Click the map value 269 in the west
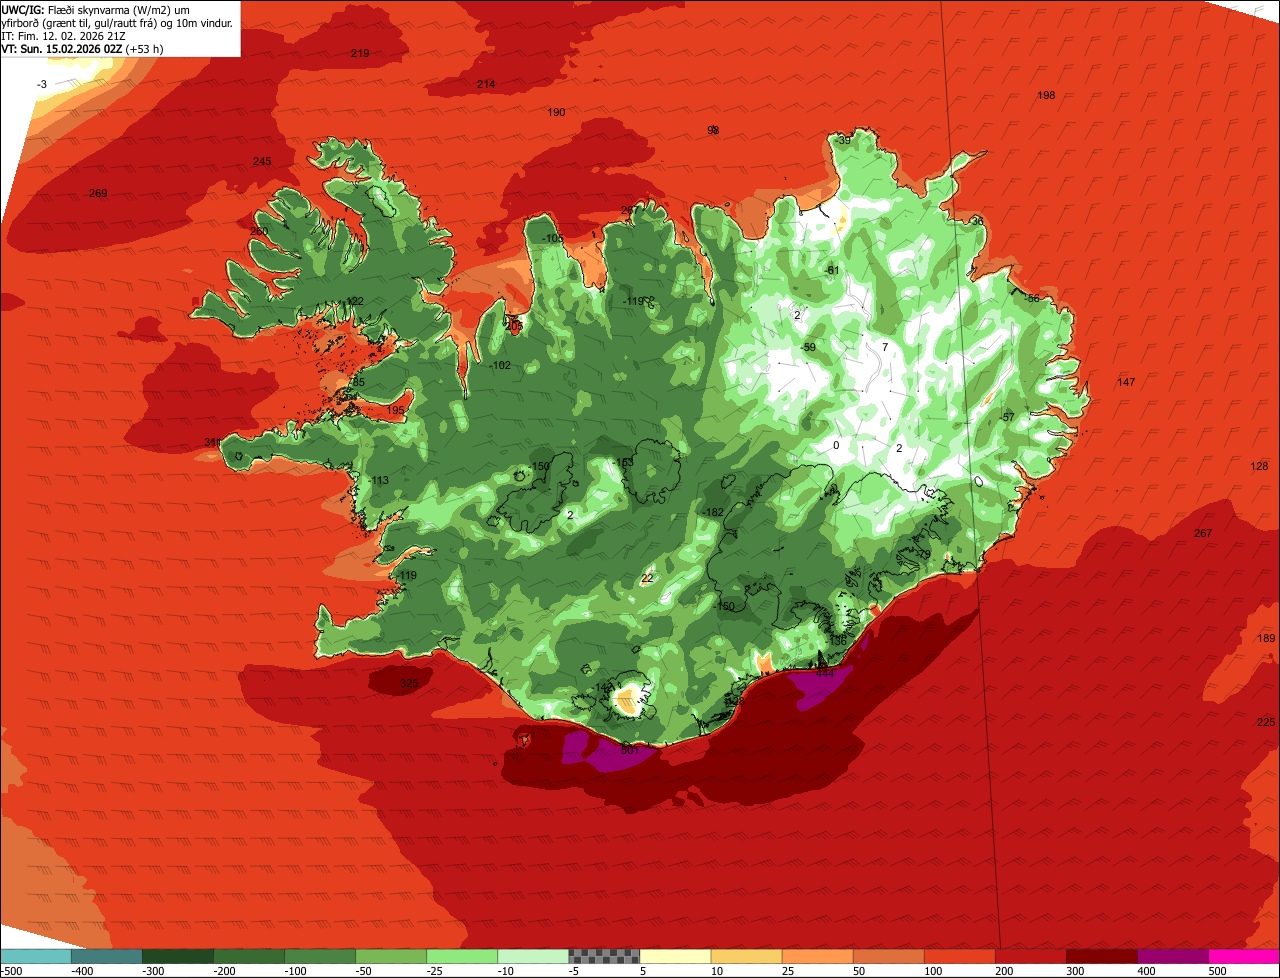Viewport: 1280px width, 978px height. 98,193
